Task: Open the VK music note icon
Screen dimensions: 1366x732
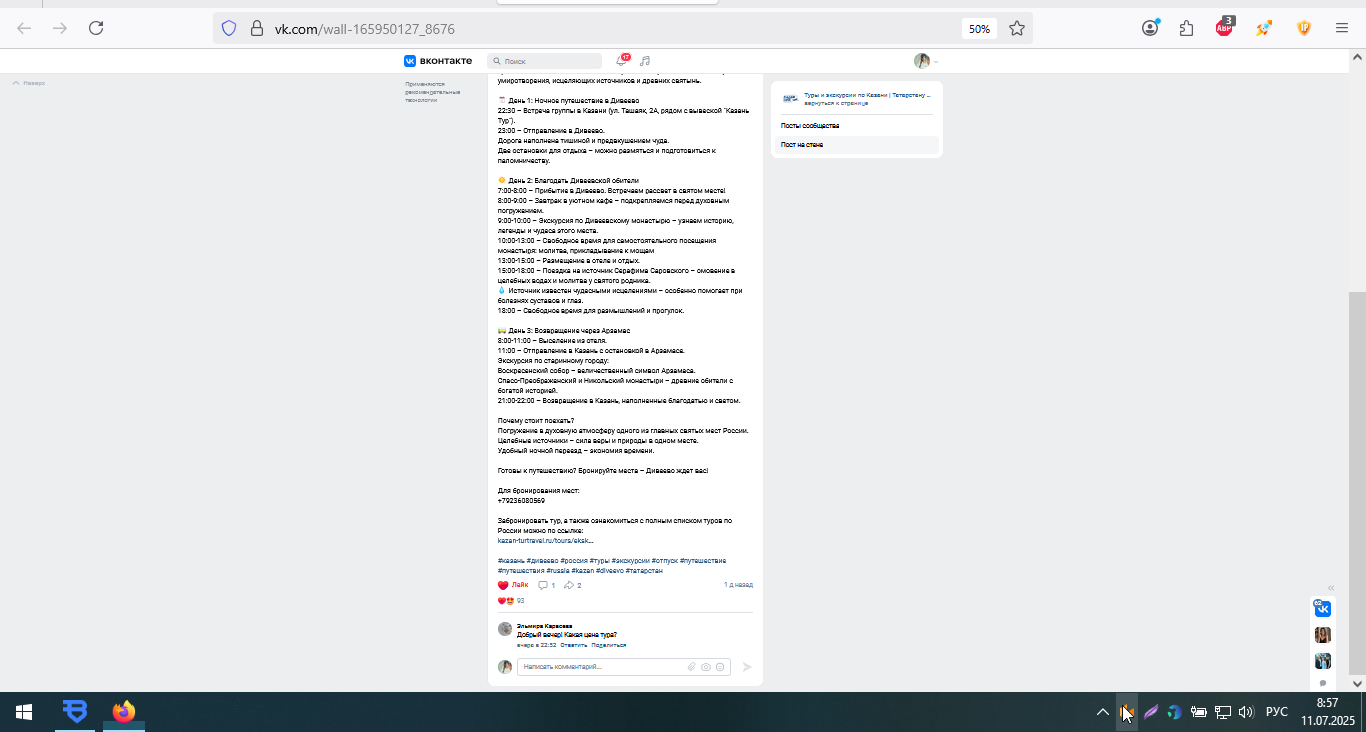Action: point(645,61)
